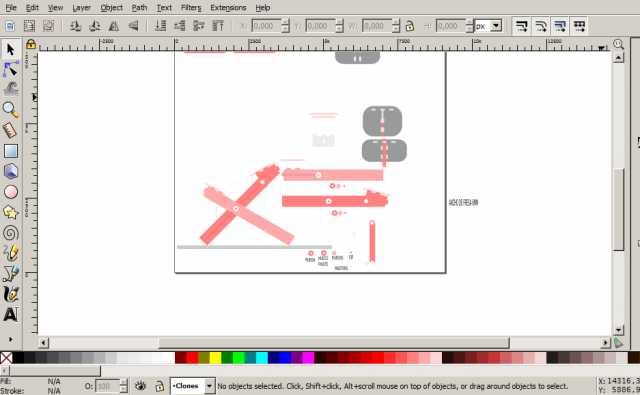Screen dimensions: 640x395
Task: Click opacity field up stepper arrow
Action: (123, 382)
